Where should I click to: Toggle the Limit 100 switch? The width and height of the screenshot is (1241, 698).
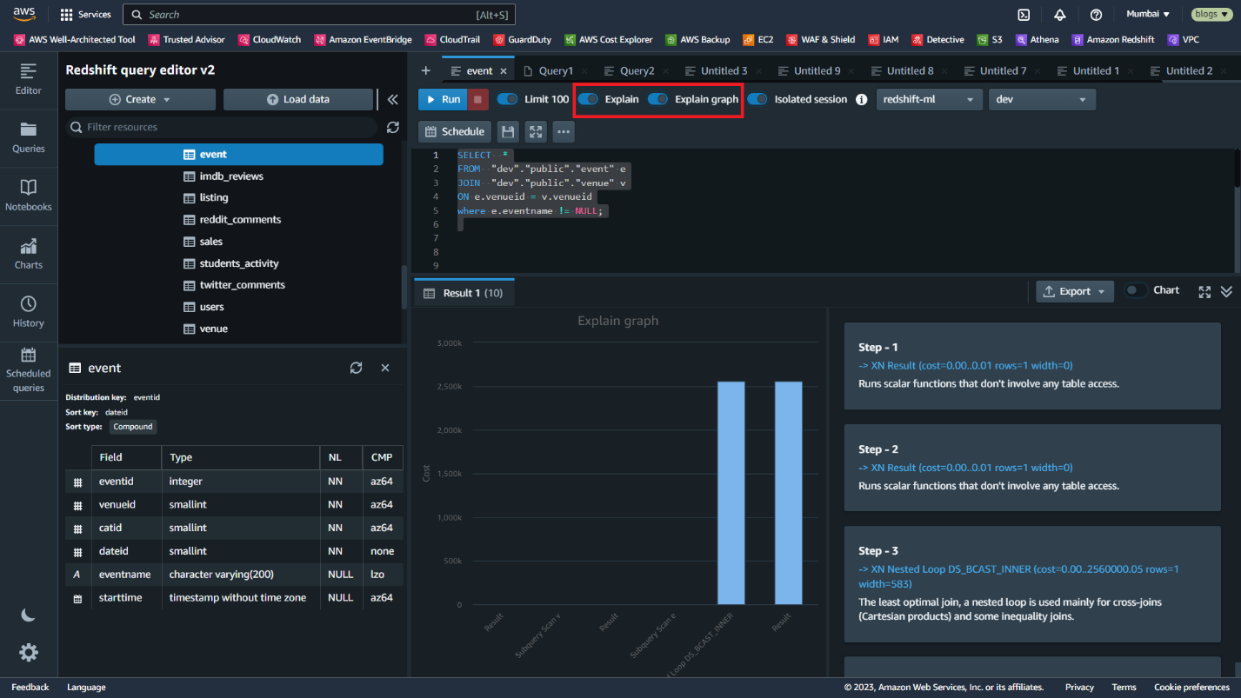508,99
